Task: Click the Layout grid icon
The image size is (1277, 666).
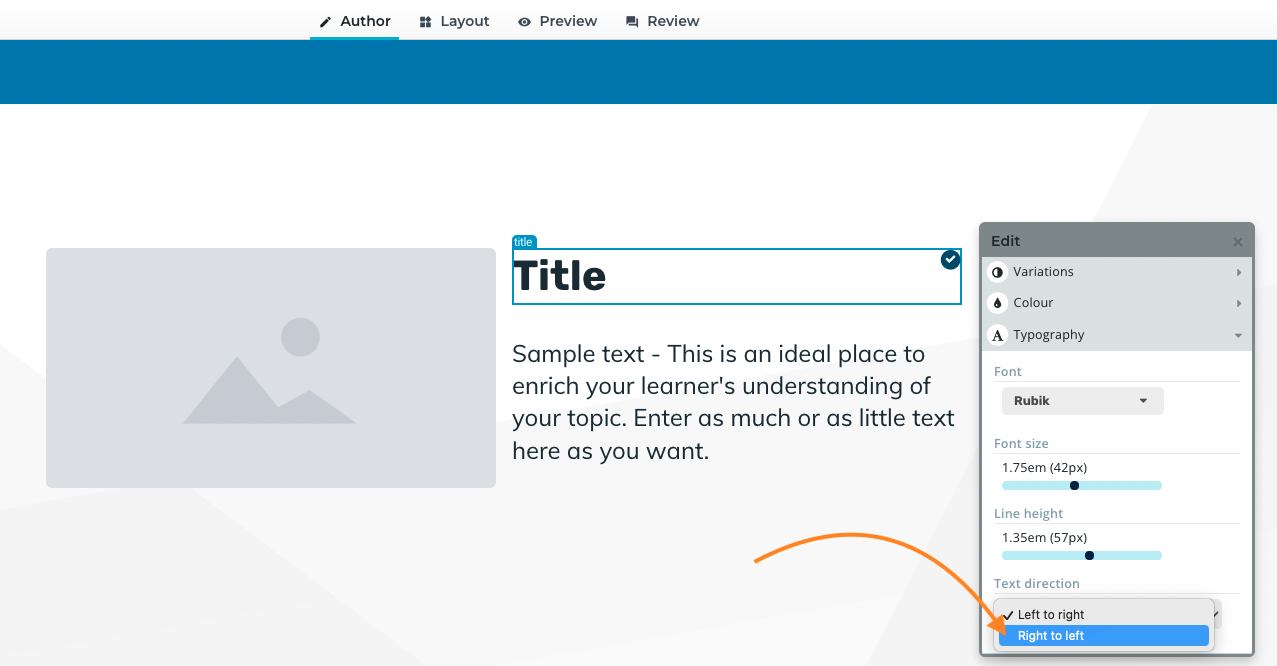Action: (426, 22)
